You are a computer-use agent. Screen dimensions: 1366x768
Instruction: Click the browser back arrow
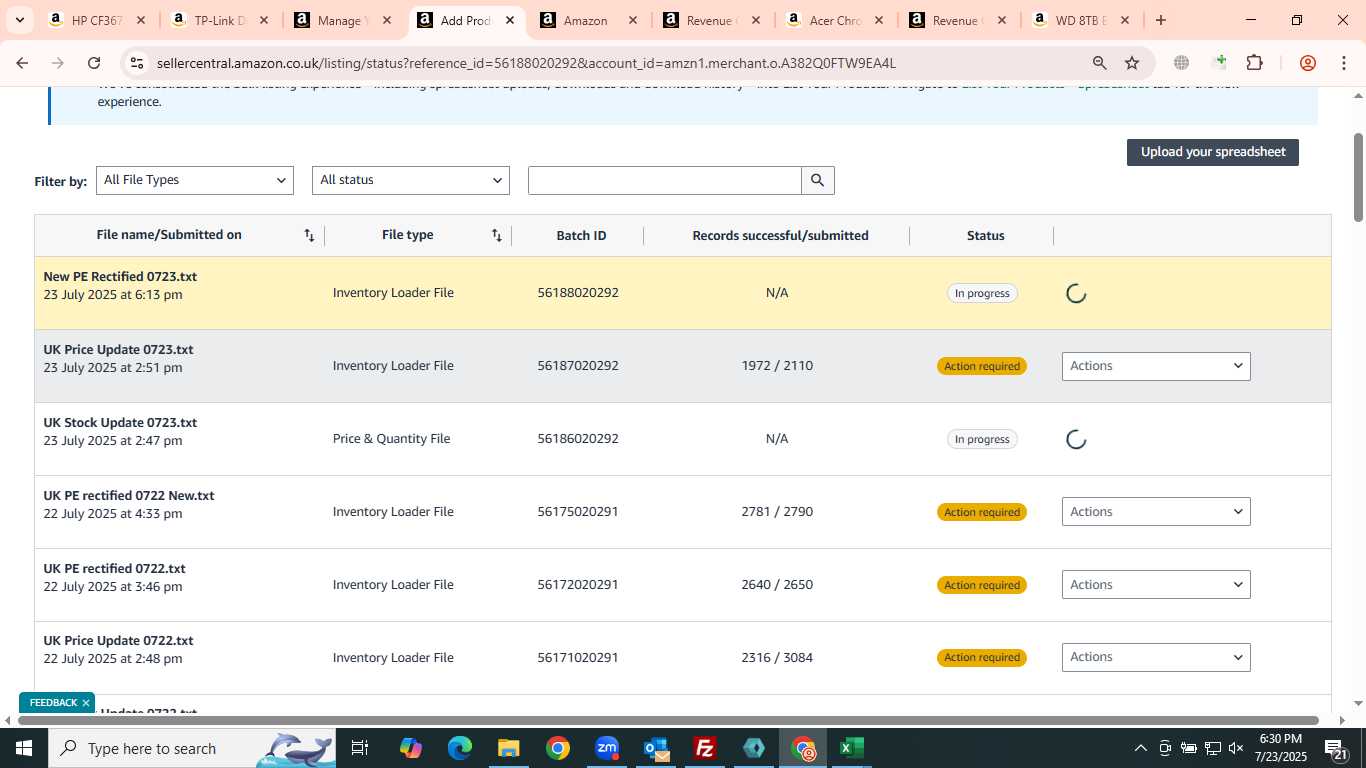click(x=22, y=63)
